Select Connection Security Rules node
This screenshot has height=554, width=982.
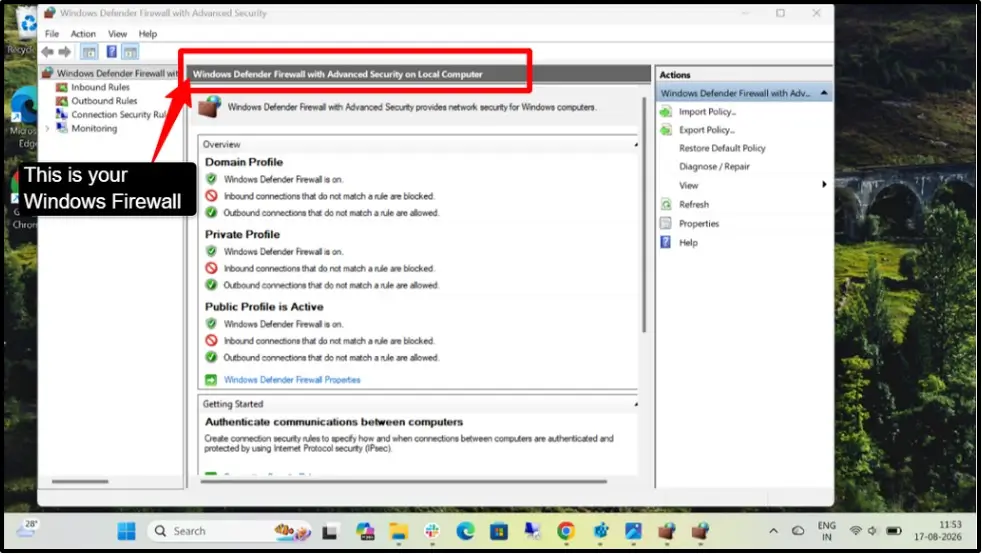[118, 115]
